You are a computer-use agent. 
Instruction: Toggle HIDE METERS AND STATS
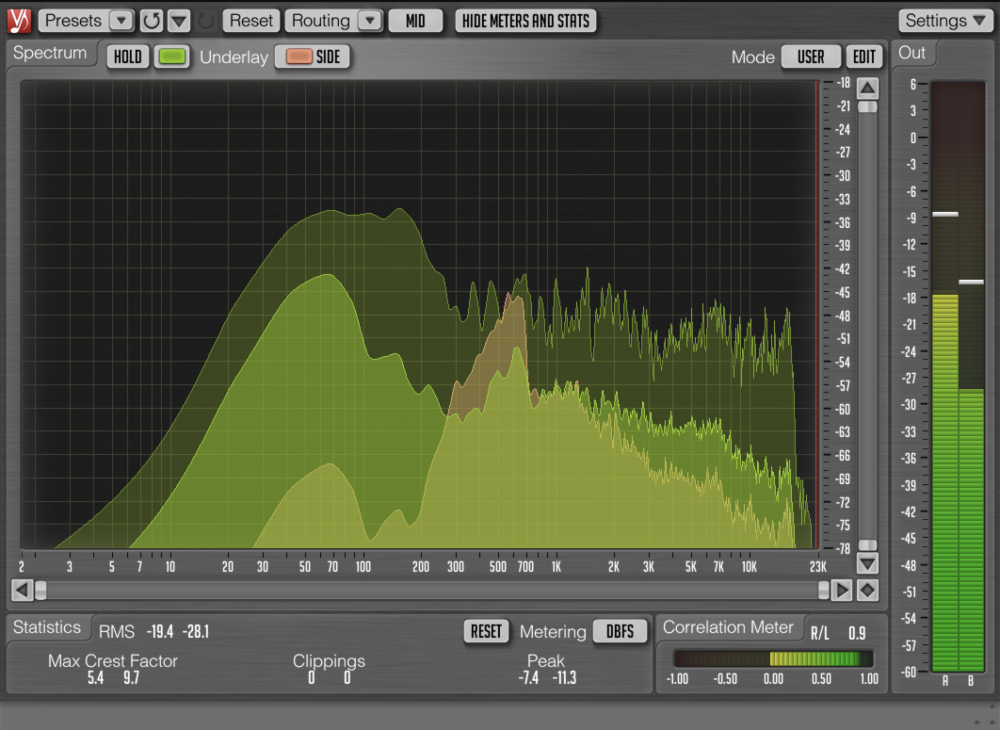(526, 21)
